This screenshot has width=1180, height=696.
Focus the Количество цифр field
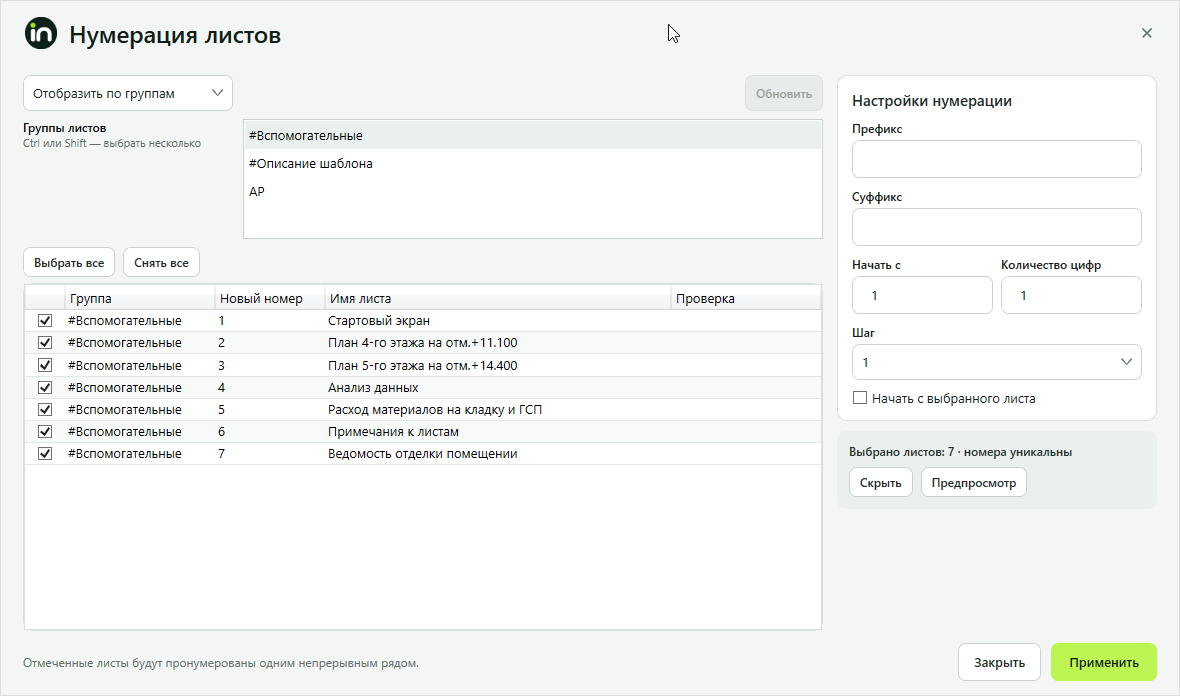click(x=1071, y=295)
